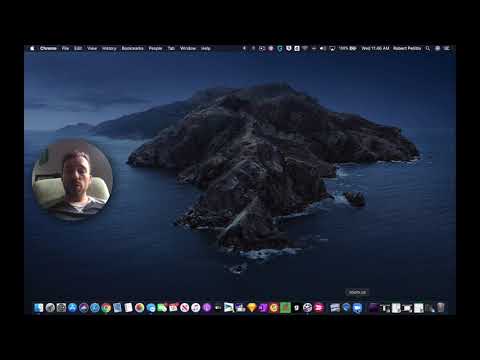Open the Help menu
Image resolution: width=480 pixels, height=360 pixels.
pyautogui.click(x=206, y=48)
